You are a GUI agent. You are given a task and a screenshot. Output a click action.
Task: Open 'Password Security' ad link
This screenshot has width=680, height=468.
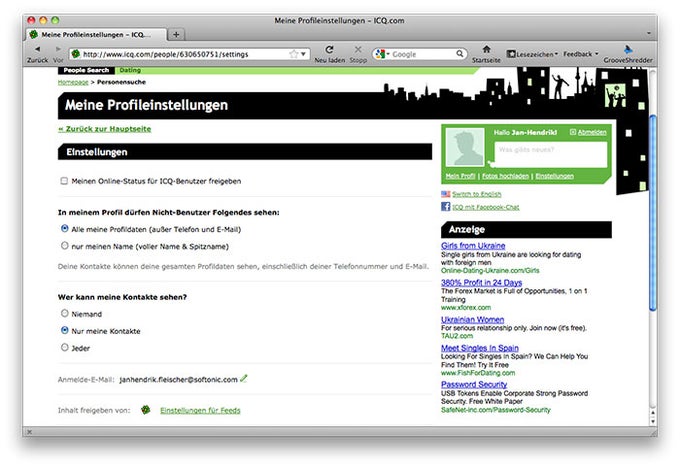(x=474, y=384)
